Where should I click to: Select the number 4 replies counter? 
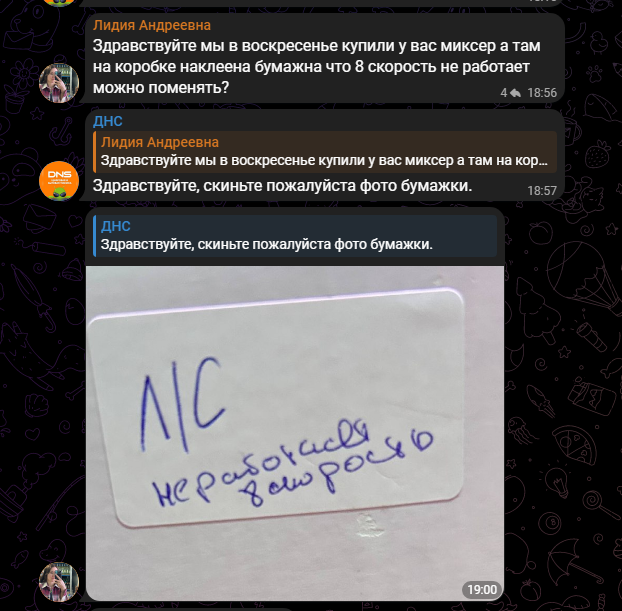coord(504,93)
